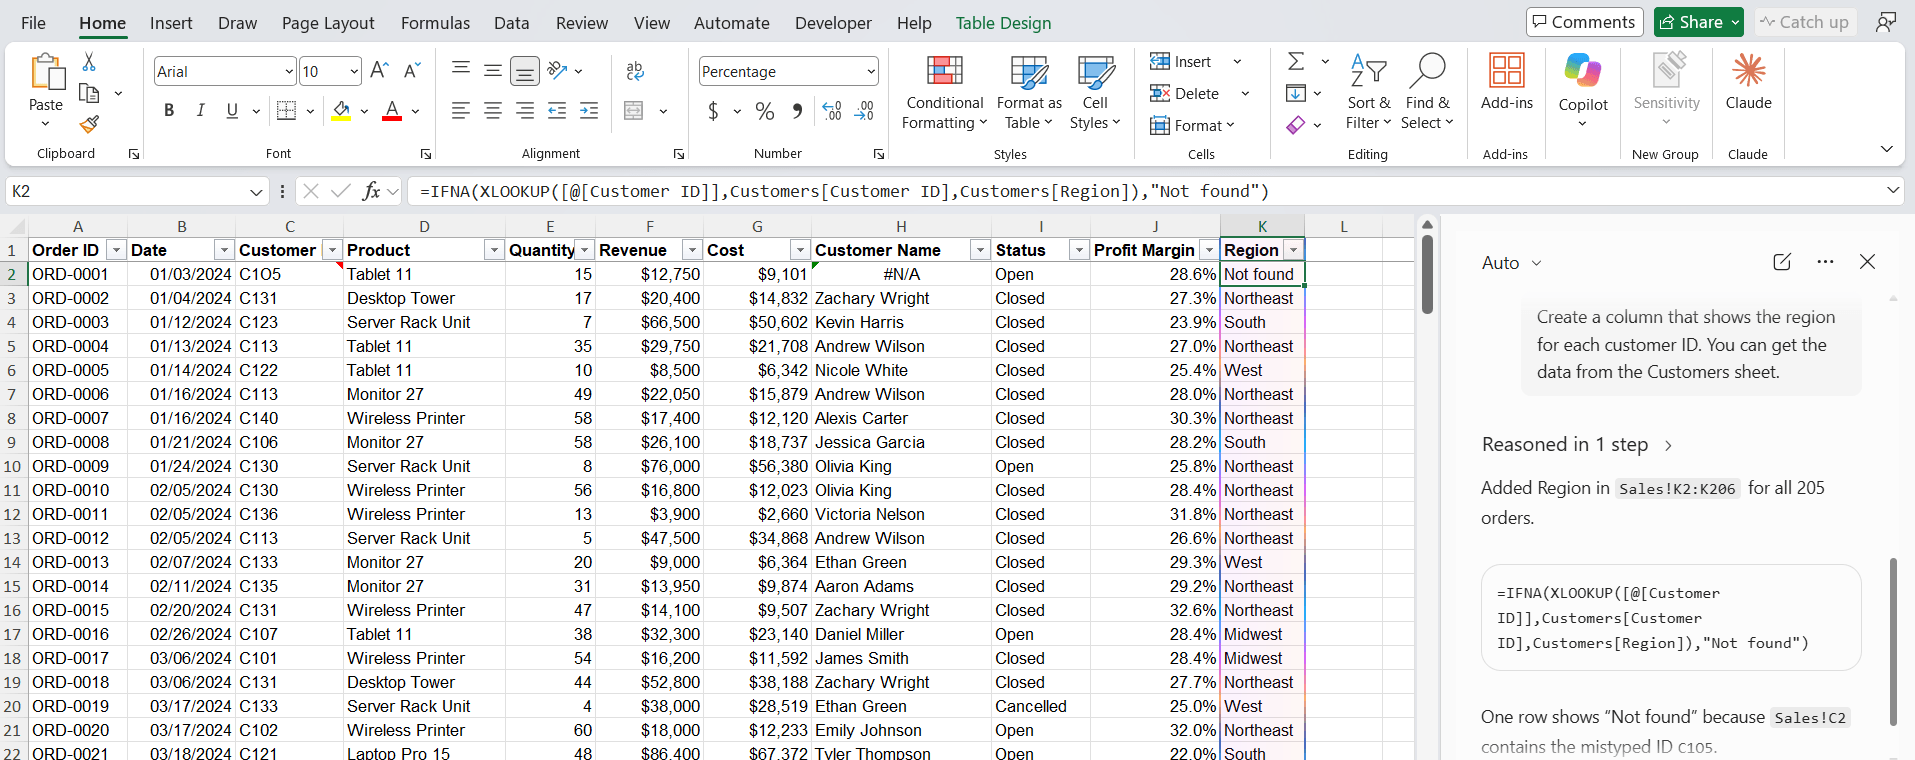
Task: Open the Format cells button
Action: pos(1192,125)
